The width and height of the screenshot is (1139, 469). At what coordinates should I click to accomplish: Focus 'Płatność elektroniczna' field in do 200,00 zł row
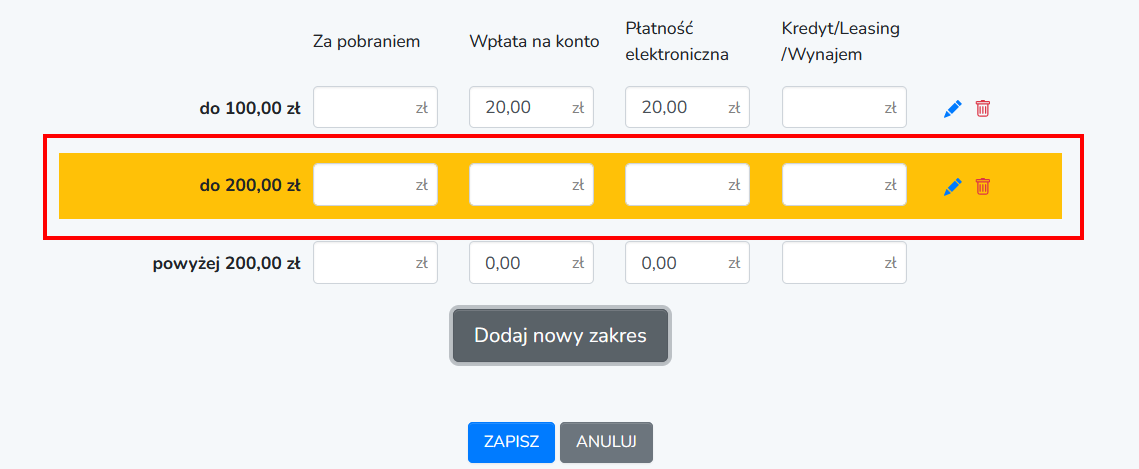pyautogui.click(x=687, y=184)
